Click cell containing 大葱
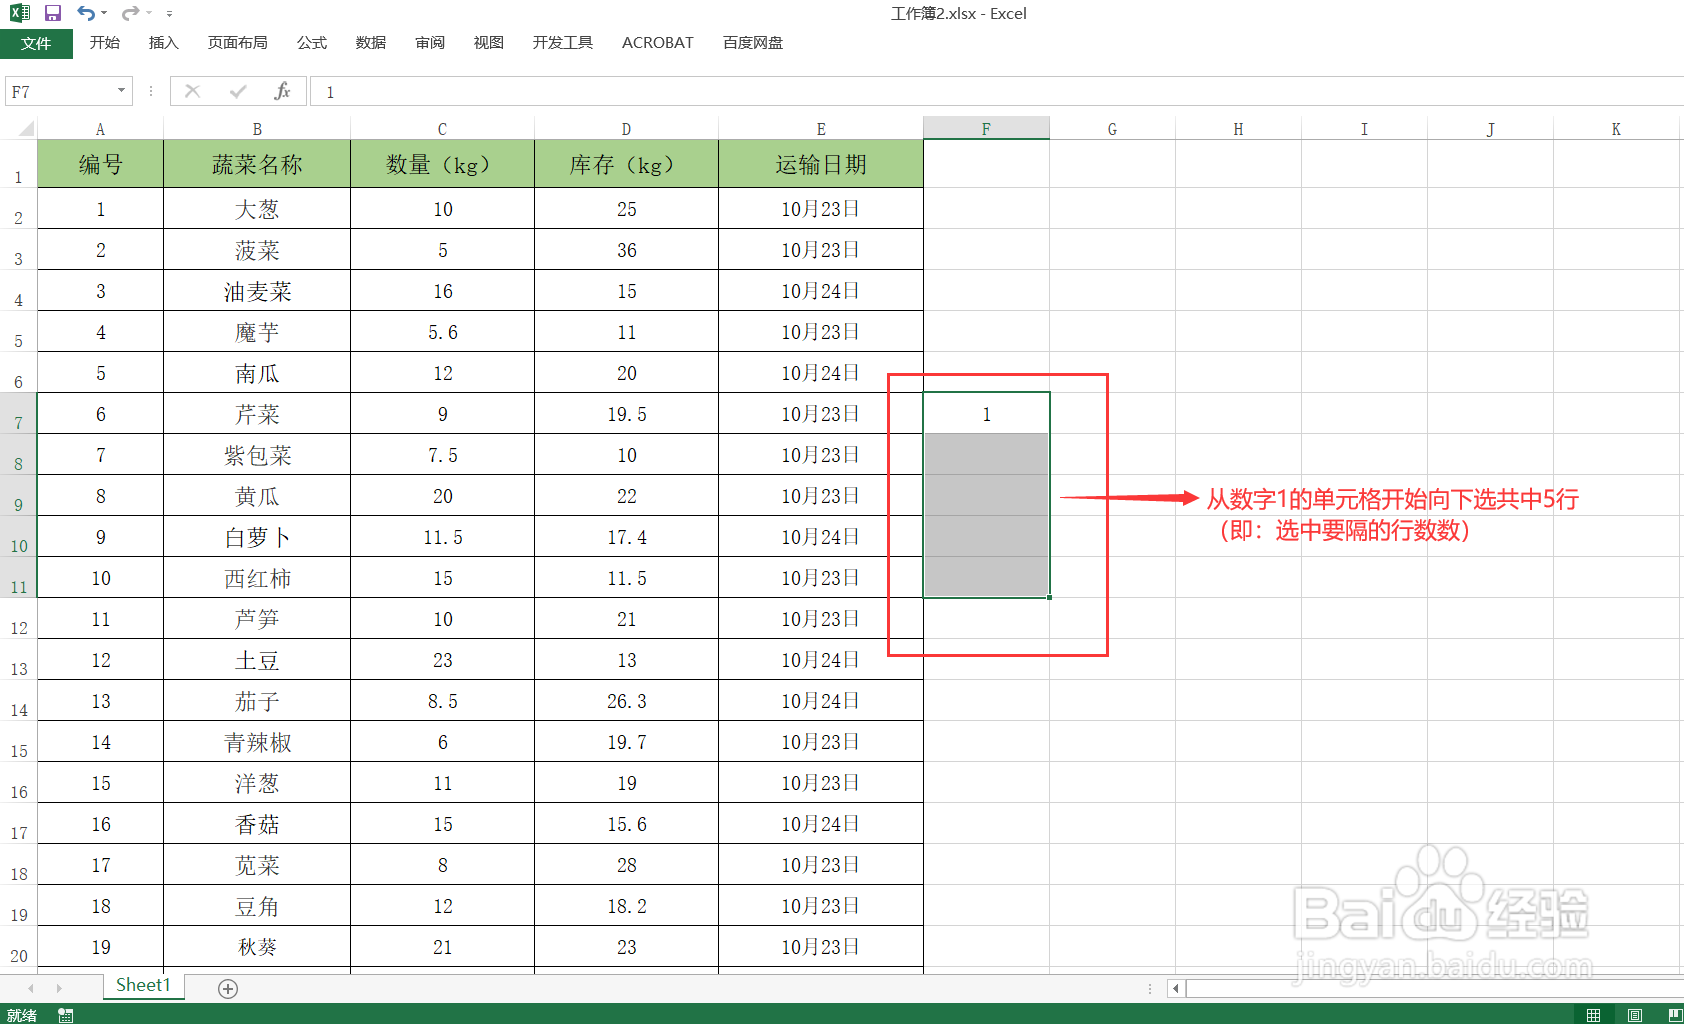1684x1024 pixels. click(x=257, y=209)
